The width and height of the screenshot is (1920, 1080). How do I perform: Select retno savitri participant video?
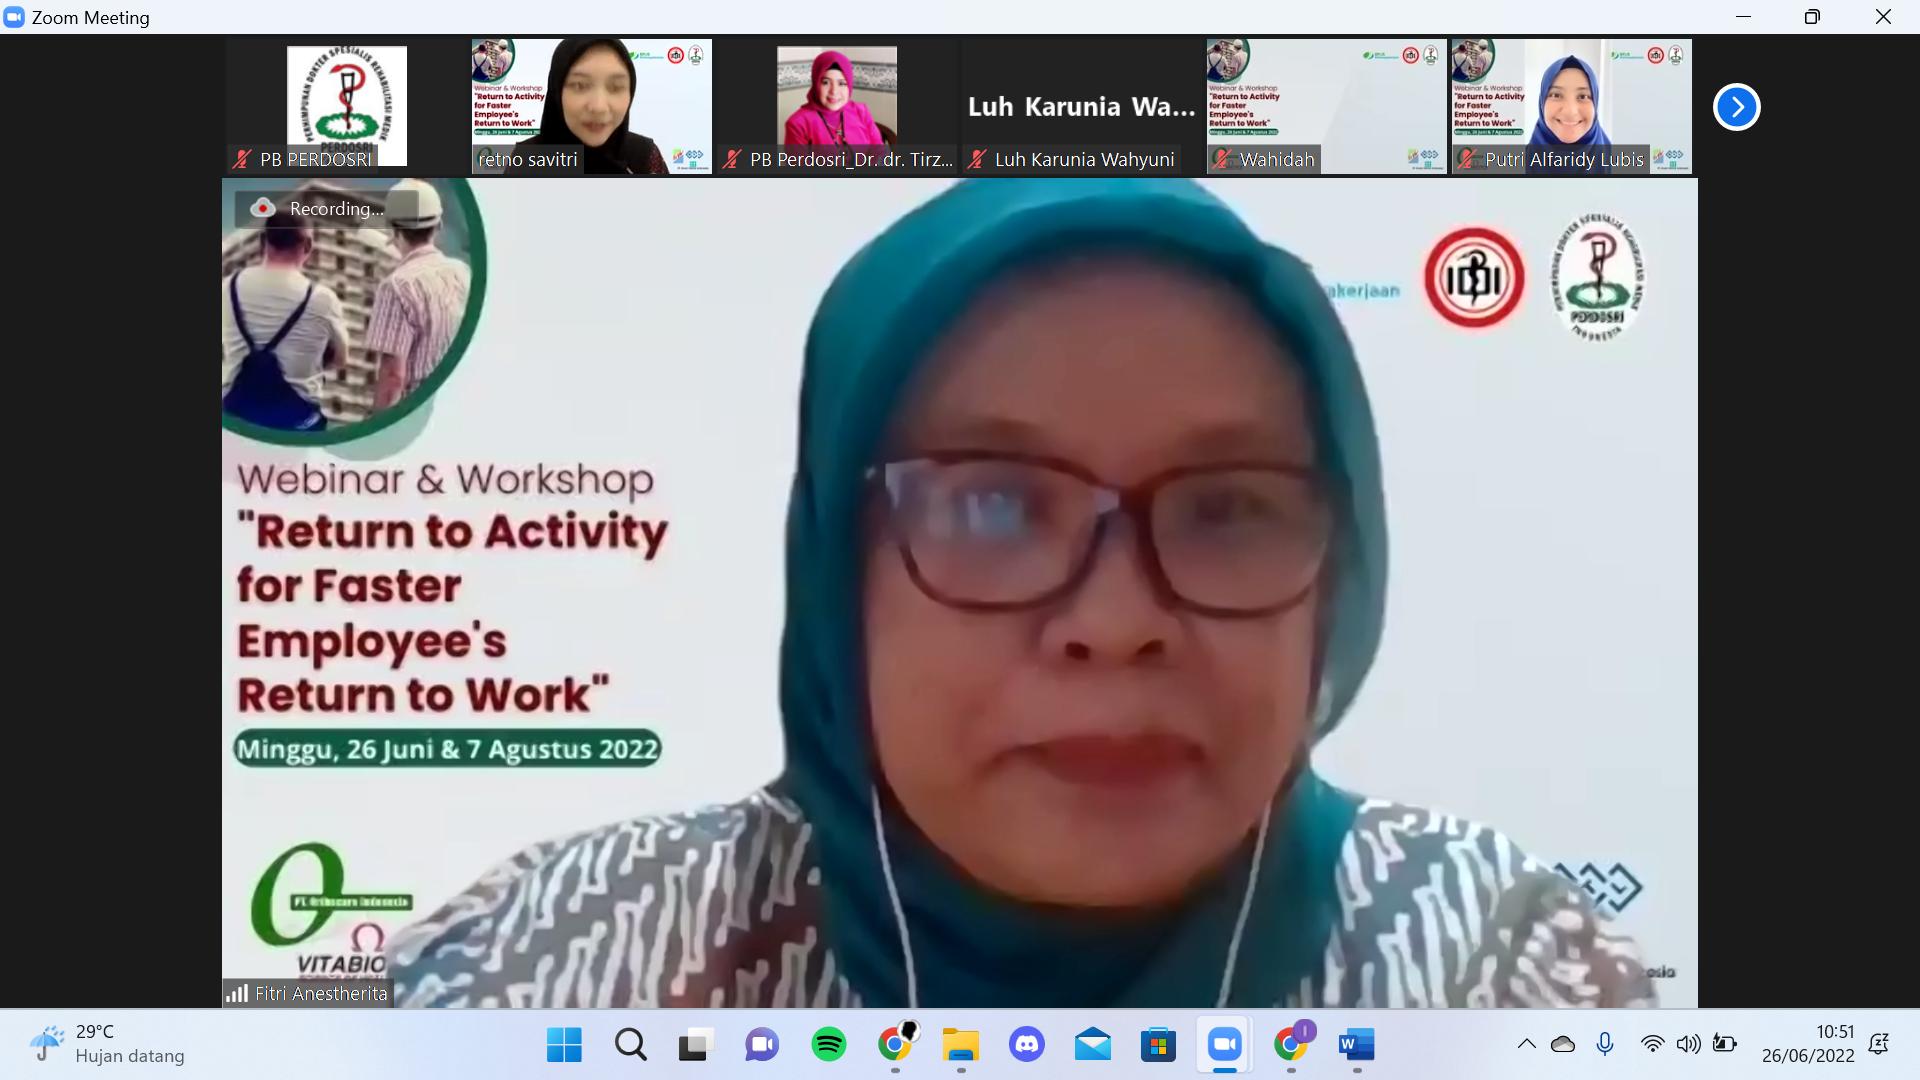click(x=591, y=107)
